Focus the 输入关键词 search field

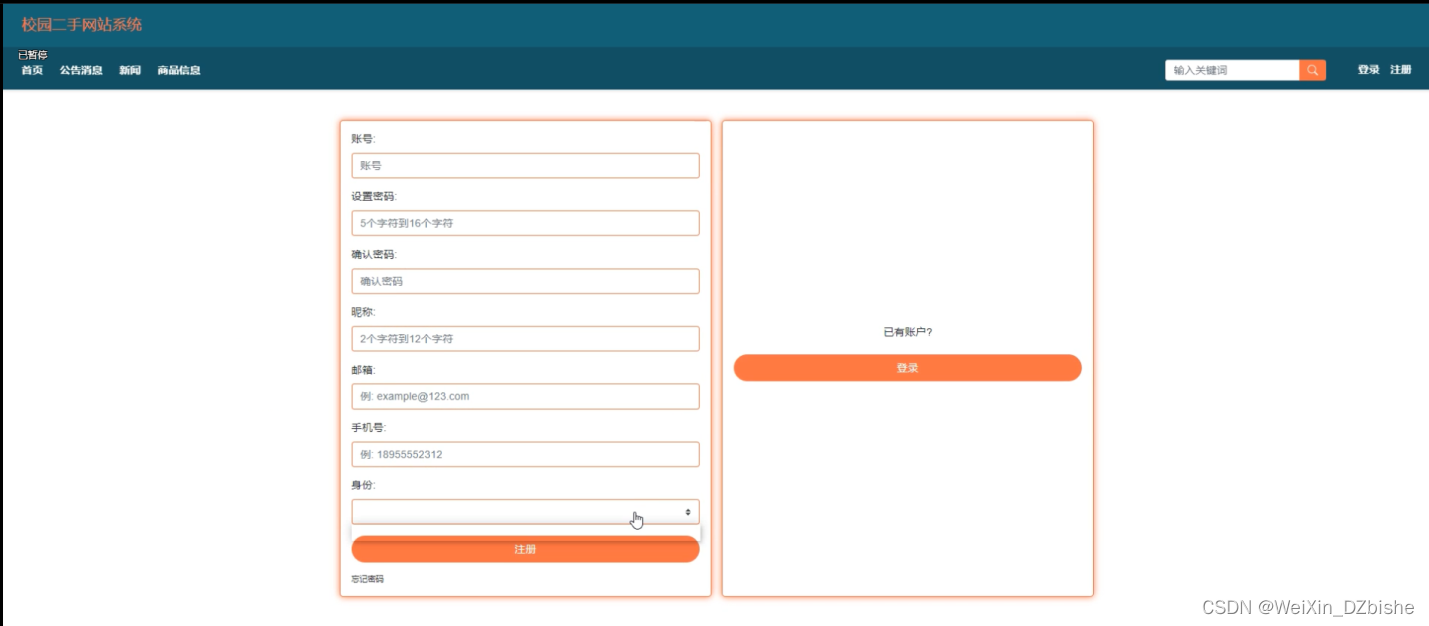1232,70
